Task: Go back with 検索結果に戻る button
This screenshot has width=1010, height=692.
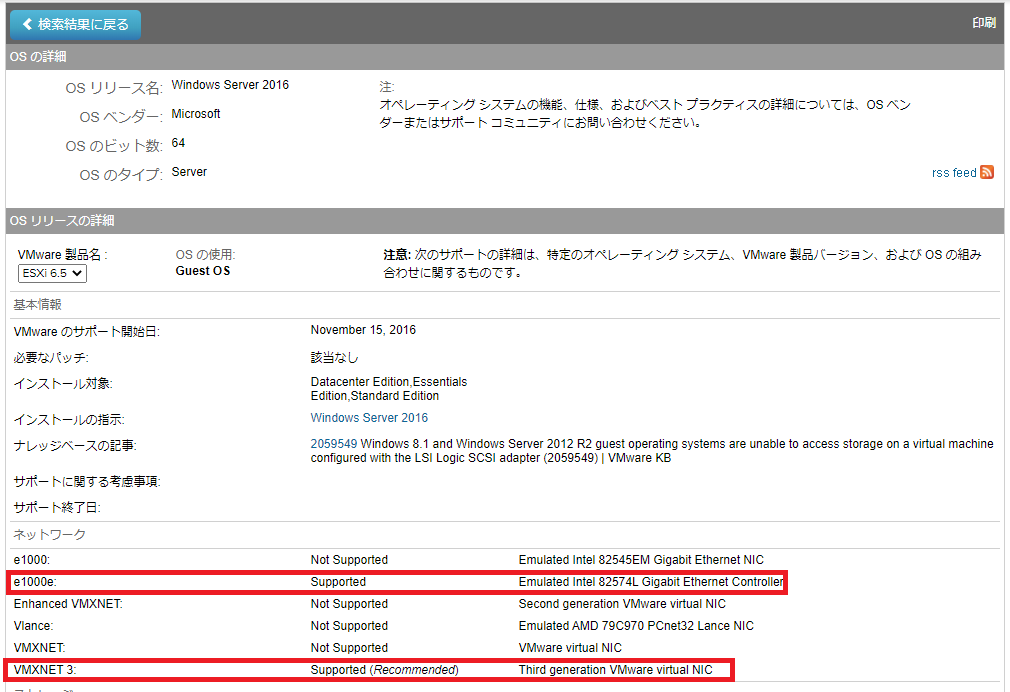Action: (75, 24)
